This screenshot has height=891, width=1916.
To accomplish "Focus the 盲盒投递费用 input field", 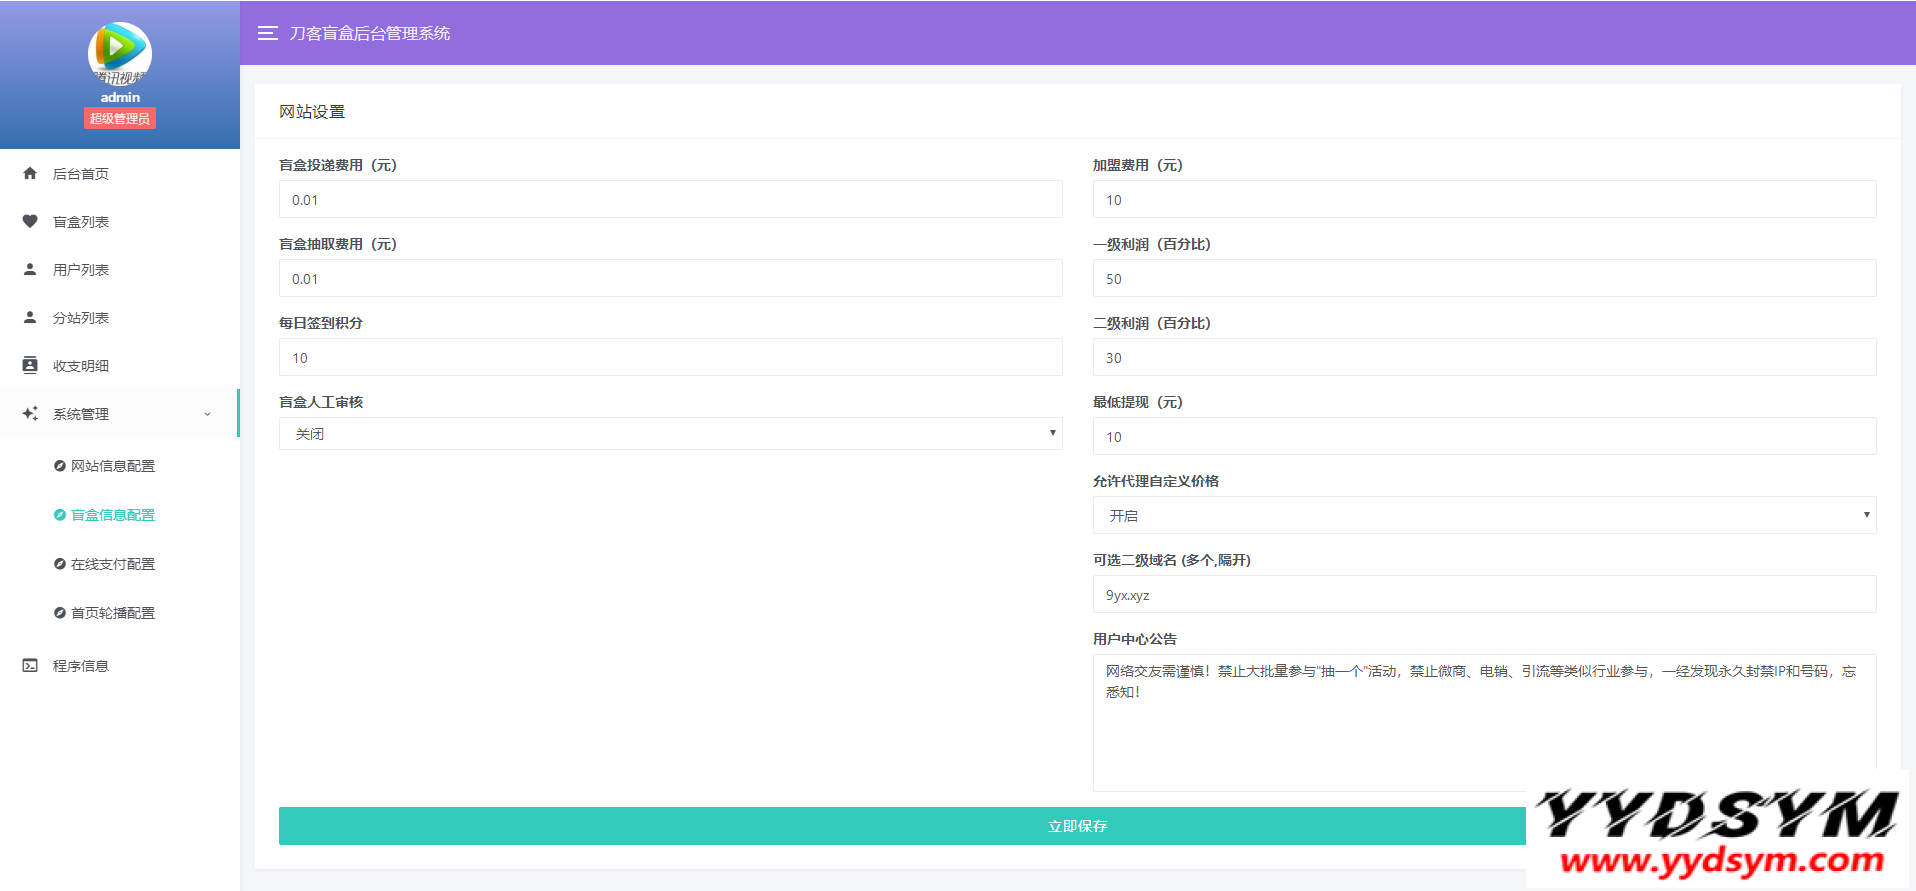I will pos(670,200).
